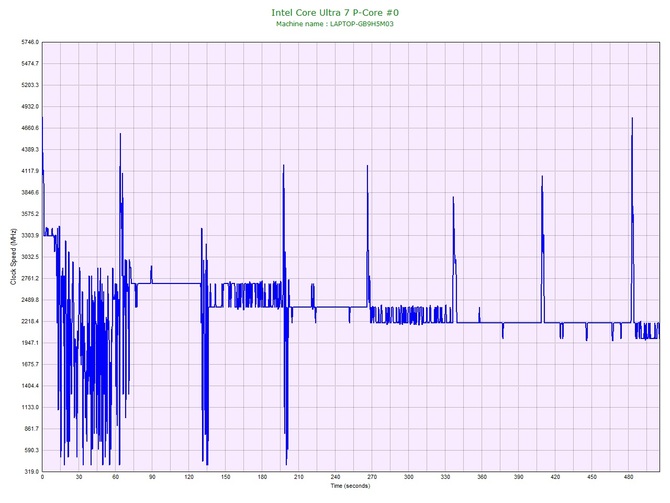
Task: Click the chart title "Intel Core Ultra 7 P-Core #0"
Action: click(335, 12)
